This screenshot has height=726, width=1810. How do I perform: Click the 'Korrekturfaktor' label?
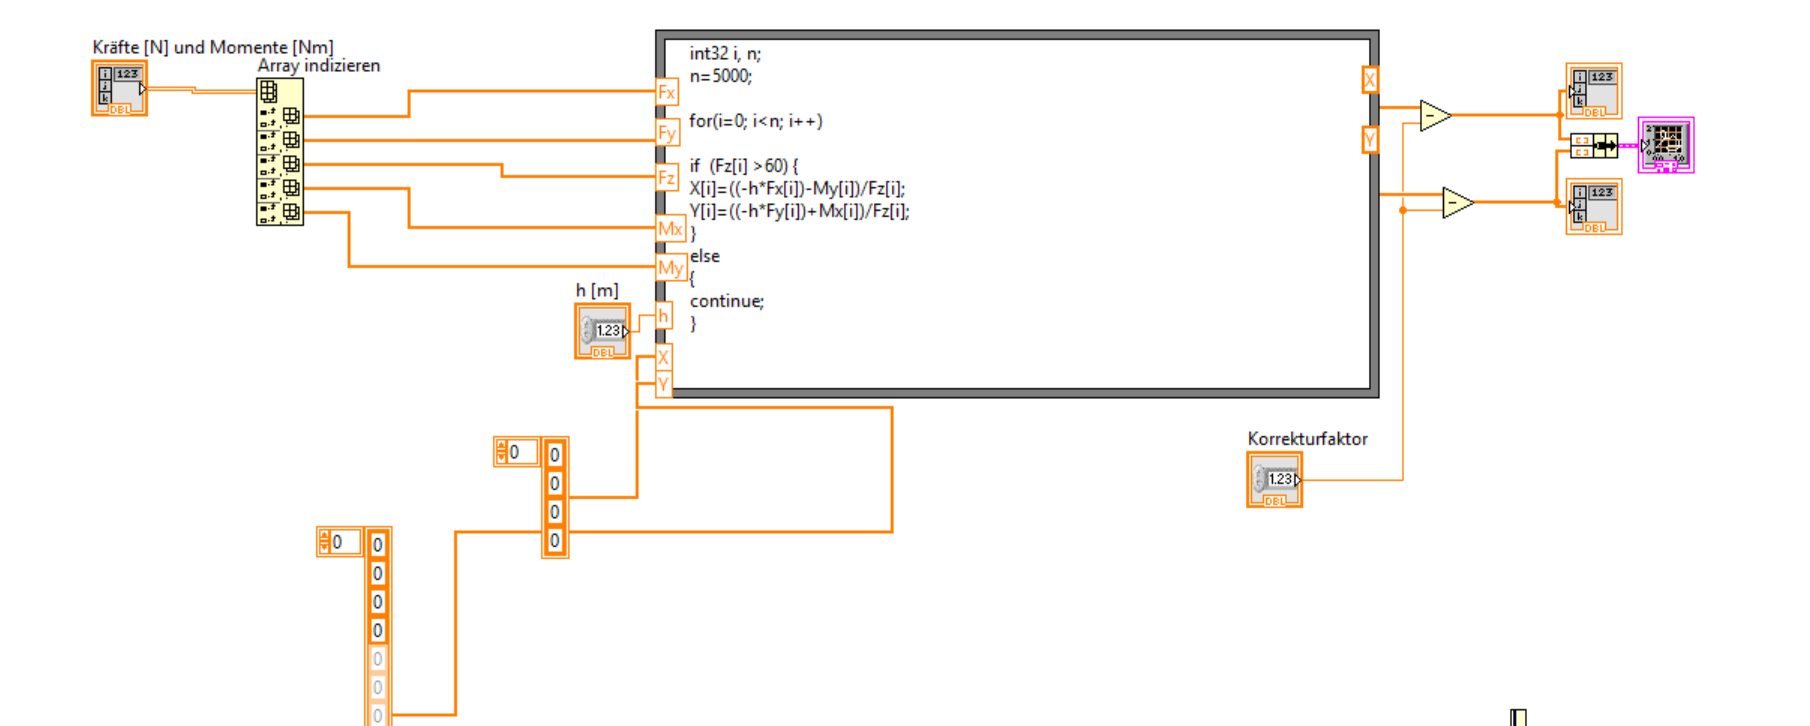pyautogui.click(x=1307, y=439)
